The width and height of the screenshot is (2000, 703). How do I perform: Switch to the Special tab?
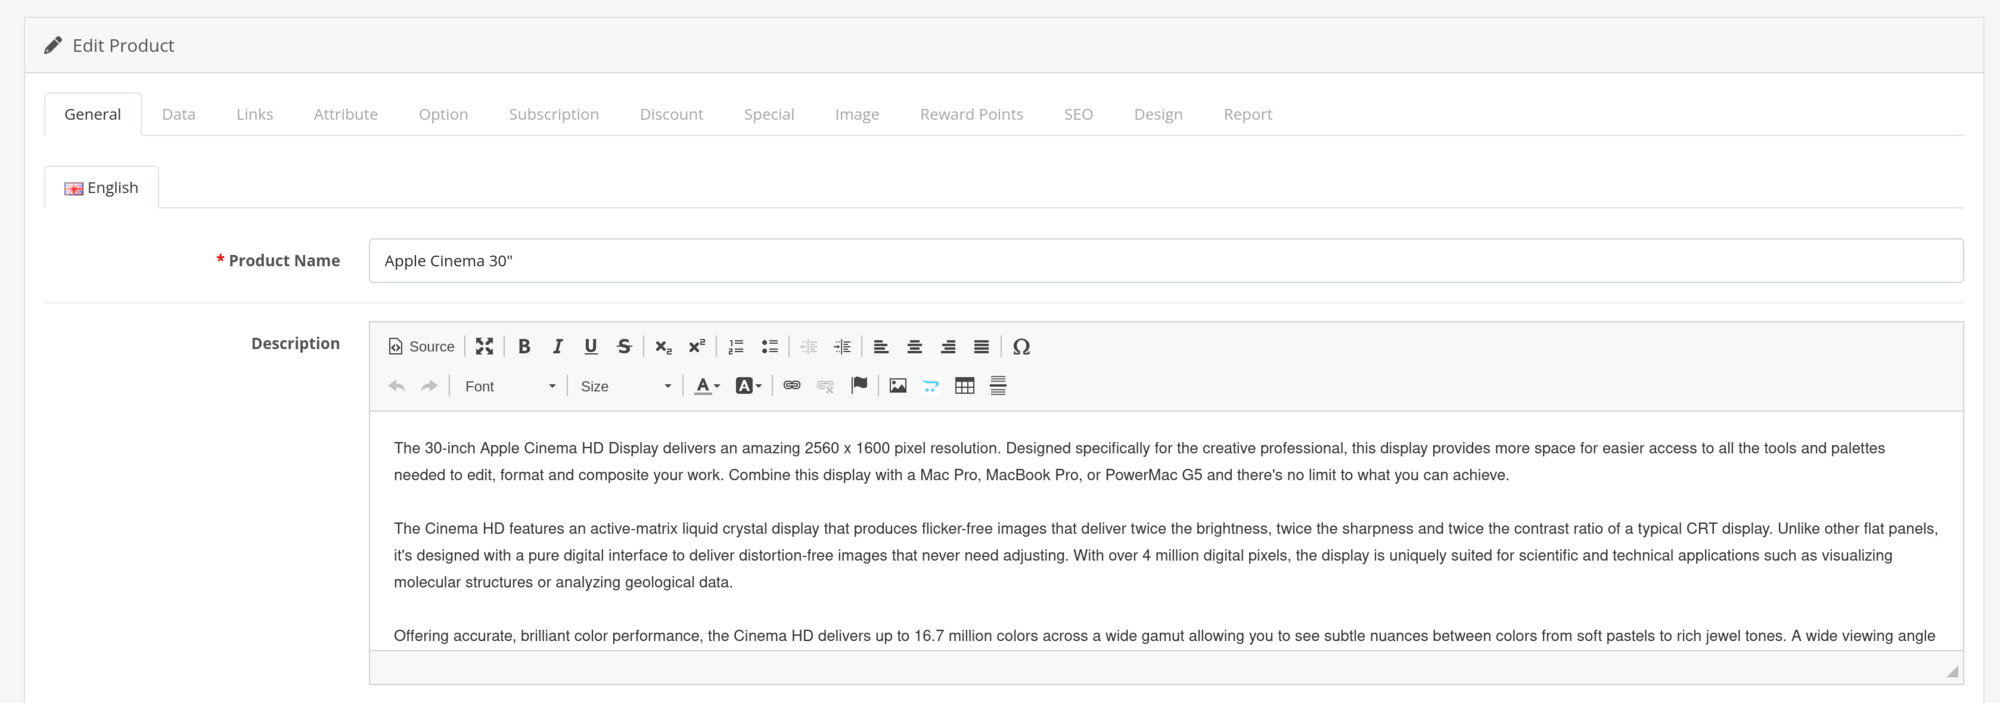click(x=769, y=114)
